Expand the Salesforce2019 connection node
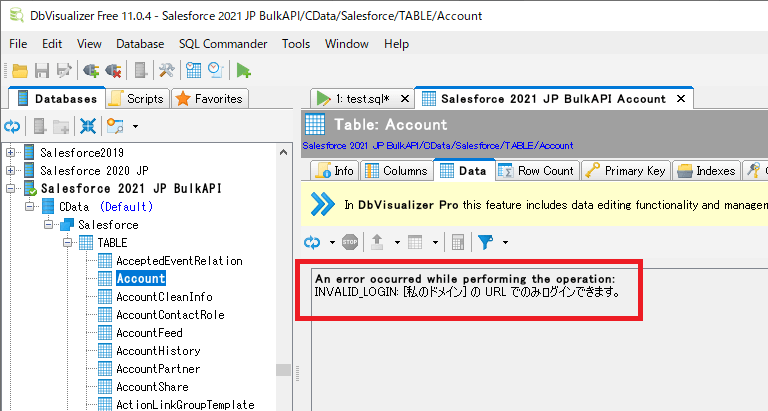Image resolution: width=768 pixels, height=411 pixels. [x=10, y=152]
